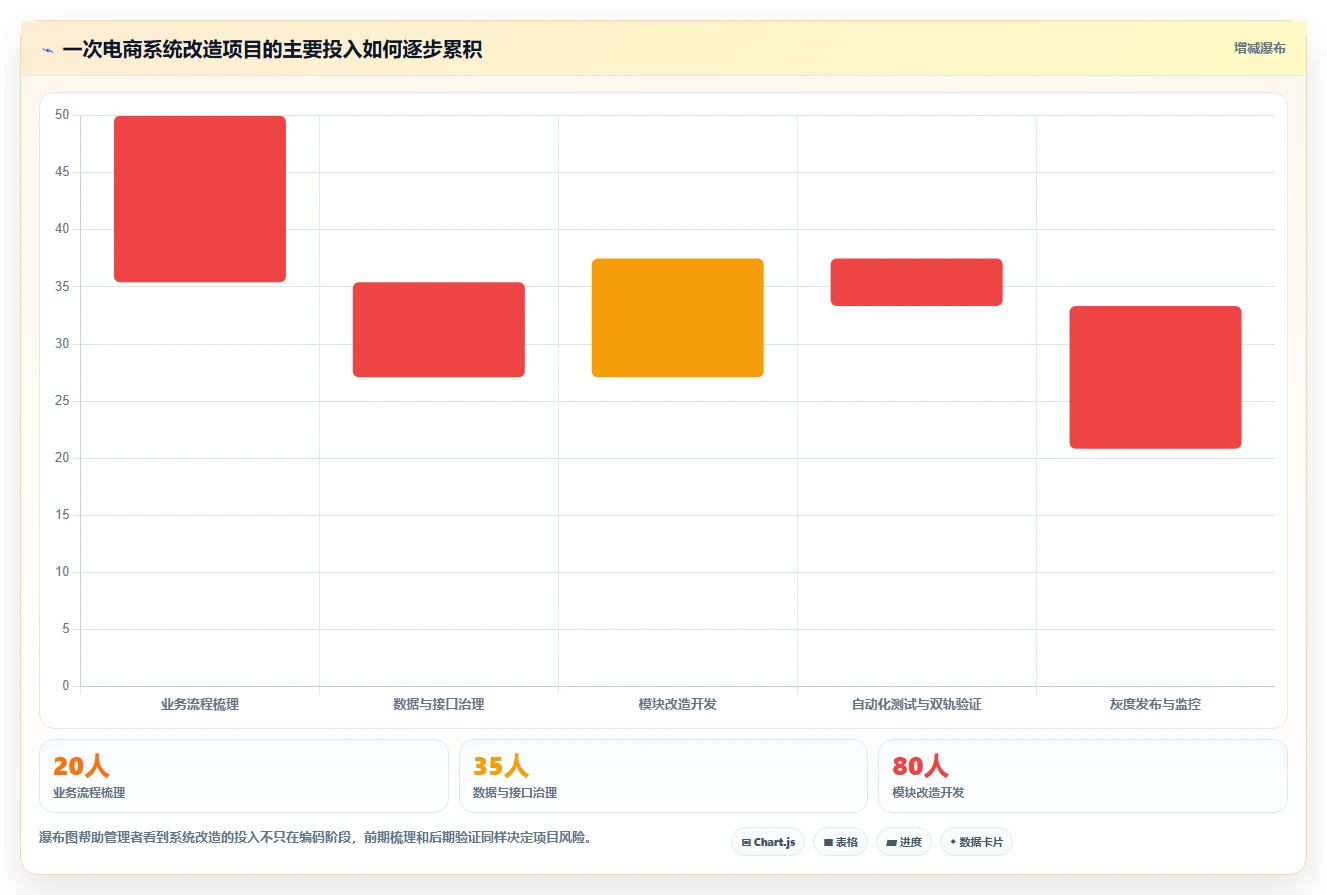This screenshot has height=895, width=1327.
Task: Click the orange bar for 模块改造开发
Action: pos(678,318)
